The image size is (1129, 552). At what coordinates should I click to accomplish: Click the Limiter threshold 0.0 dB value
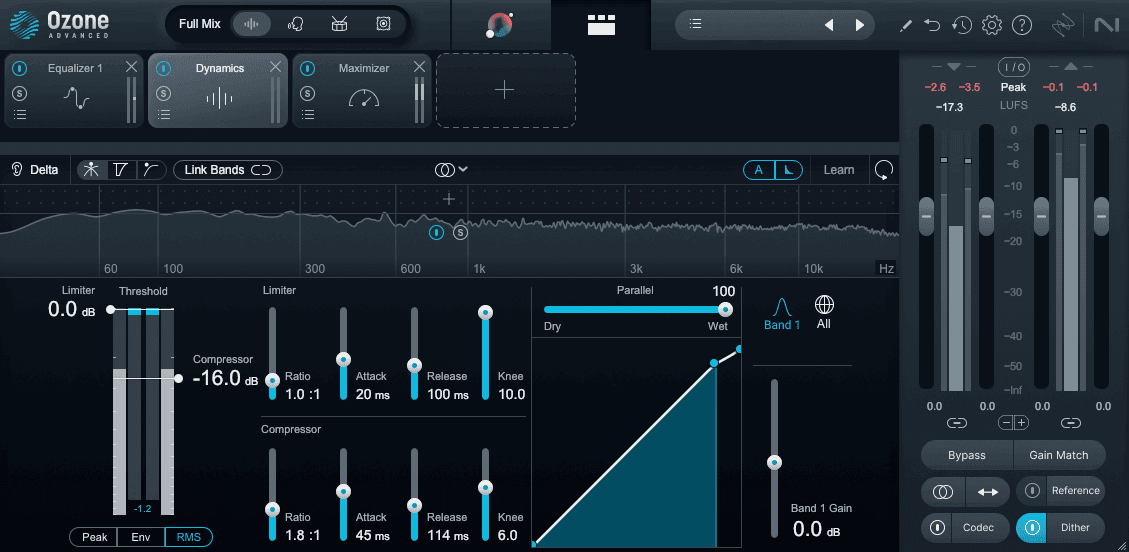pos(71,310)
